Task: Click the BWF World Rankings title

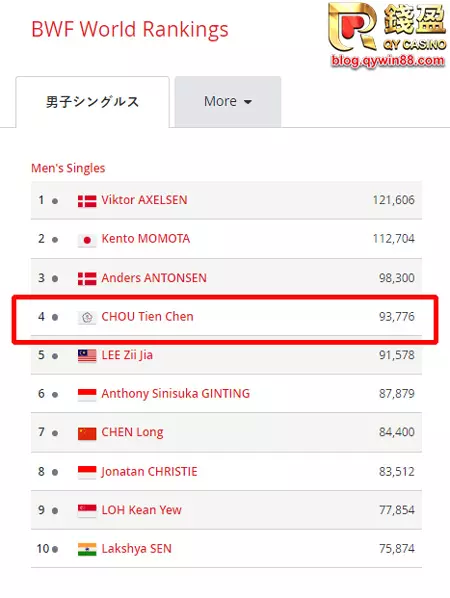Action: point(130,29)
